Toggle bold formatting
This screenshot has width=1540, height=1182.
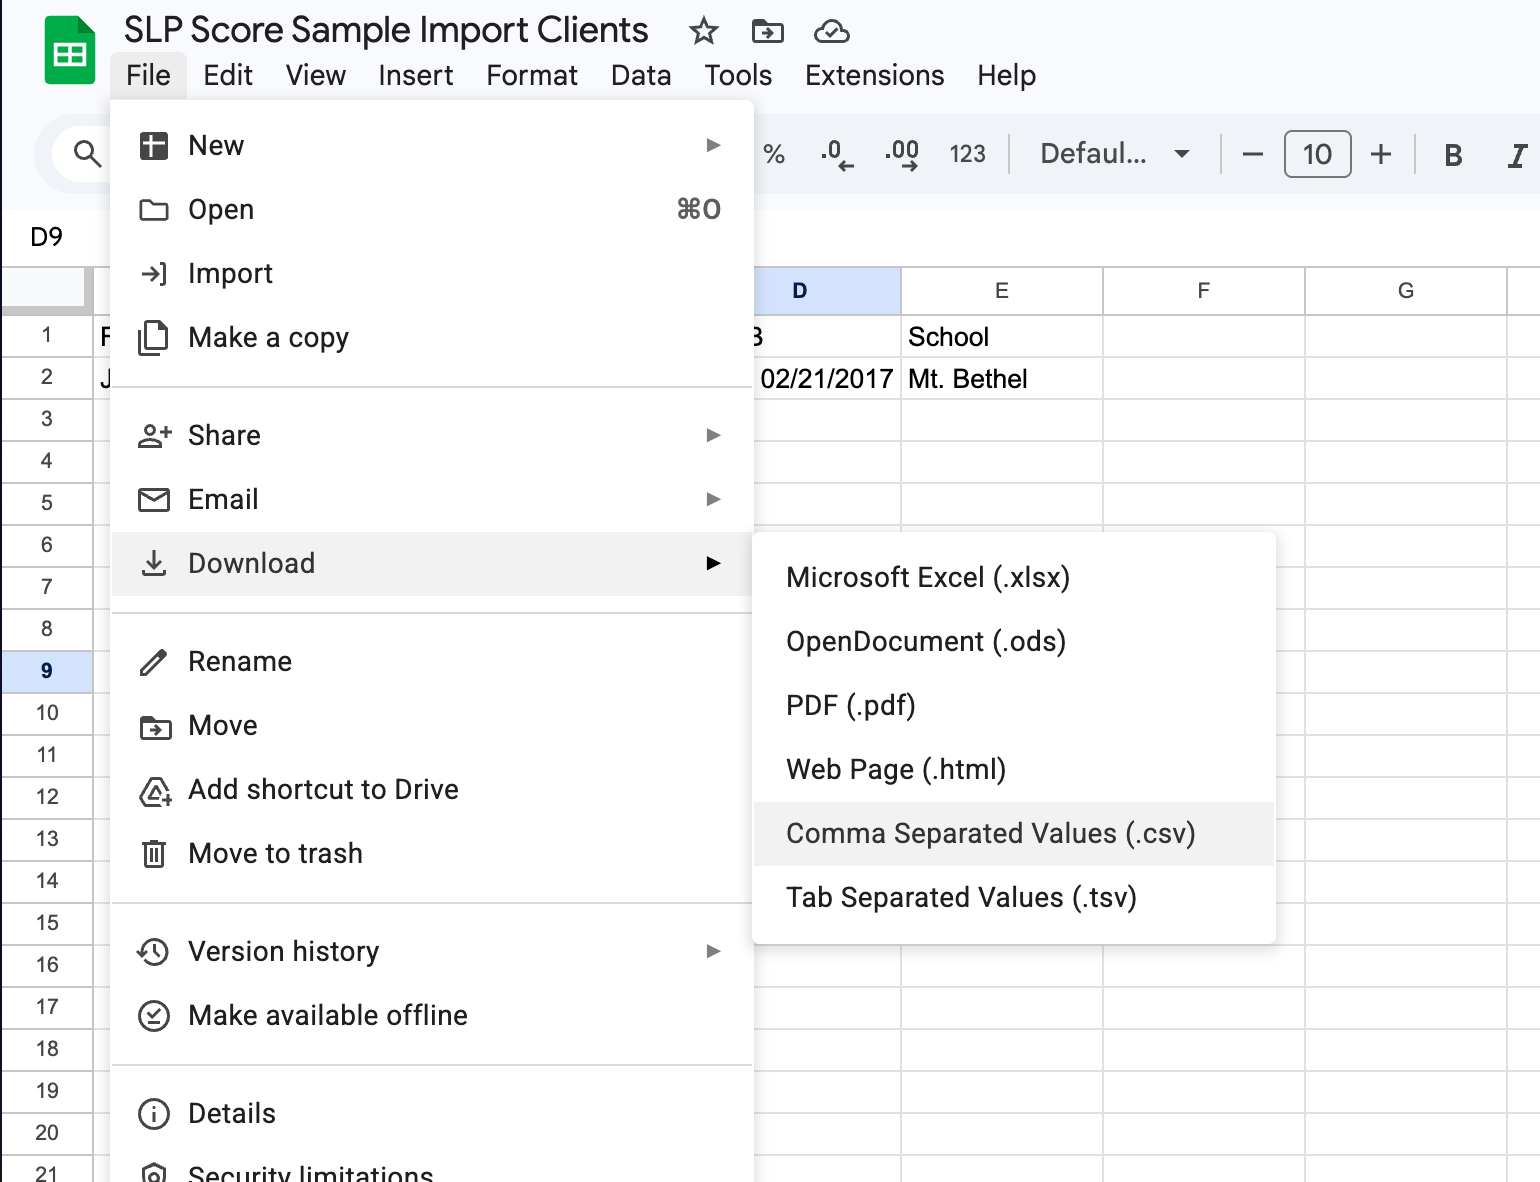(1452, 154)
